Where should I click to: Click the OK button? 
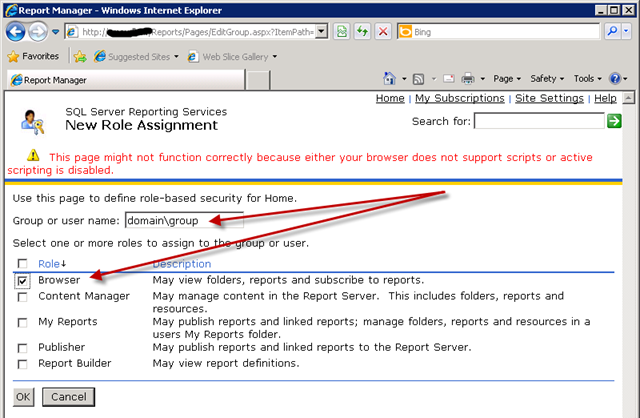tap(23, 397)
